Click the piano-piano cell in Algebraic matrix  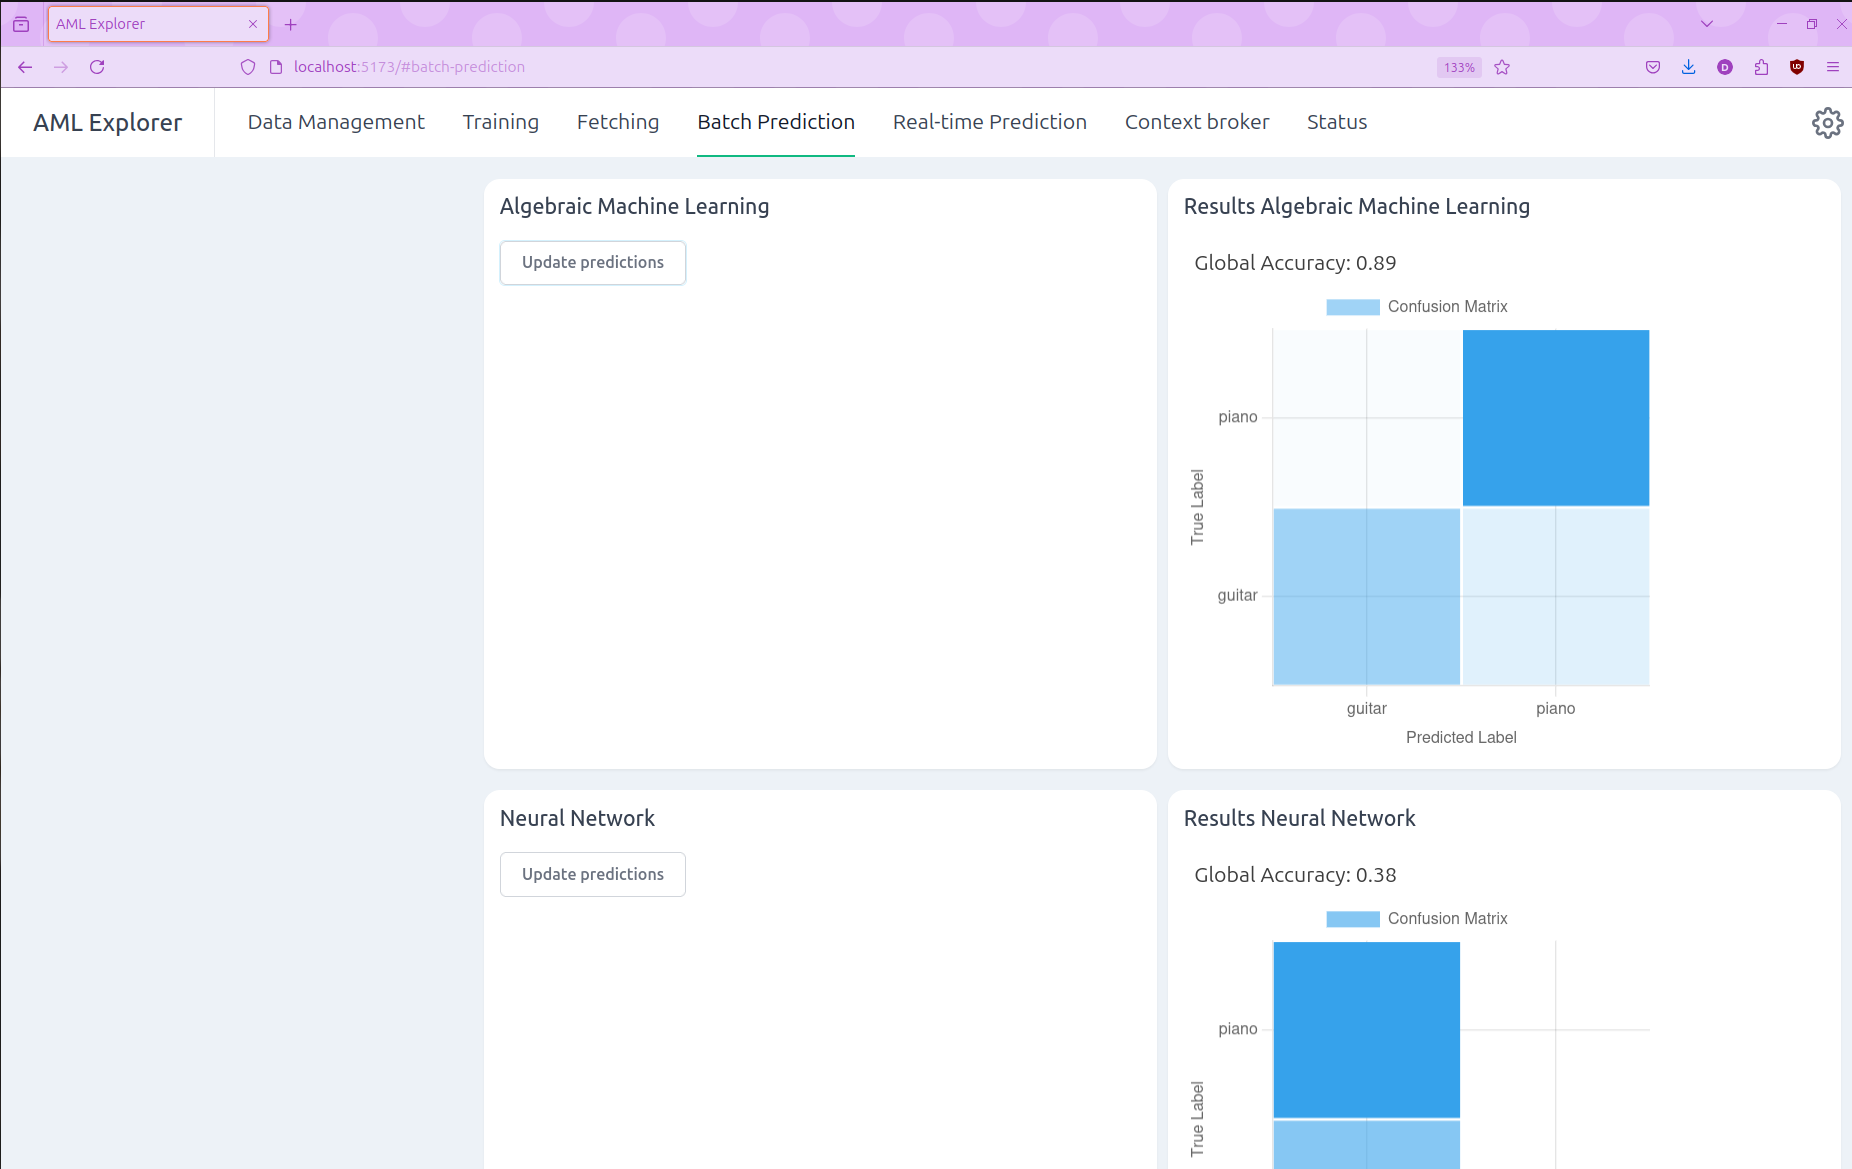pyautogui.click(x=1556, y=418)
